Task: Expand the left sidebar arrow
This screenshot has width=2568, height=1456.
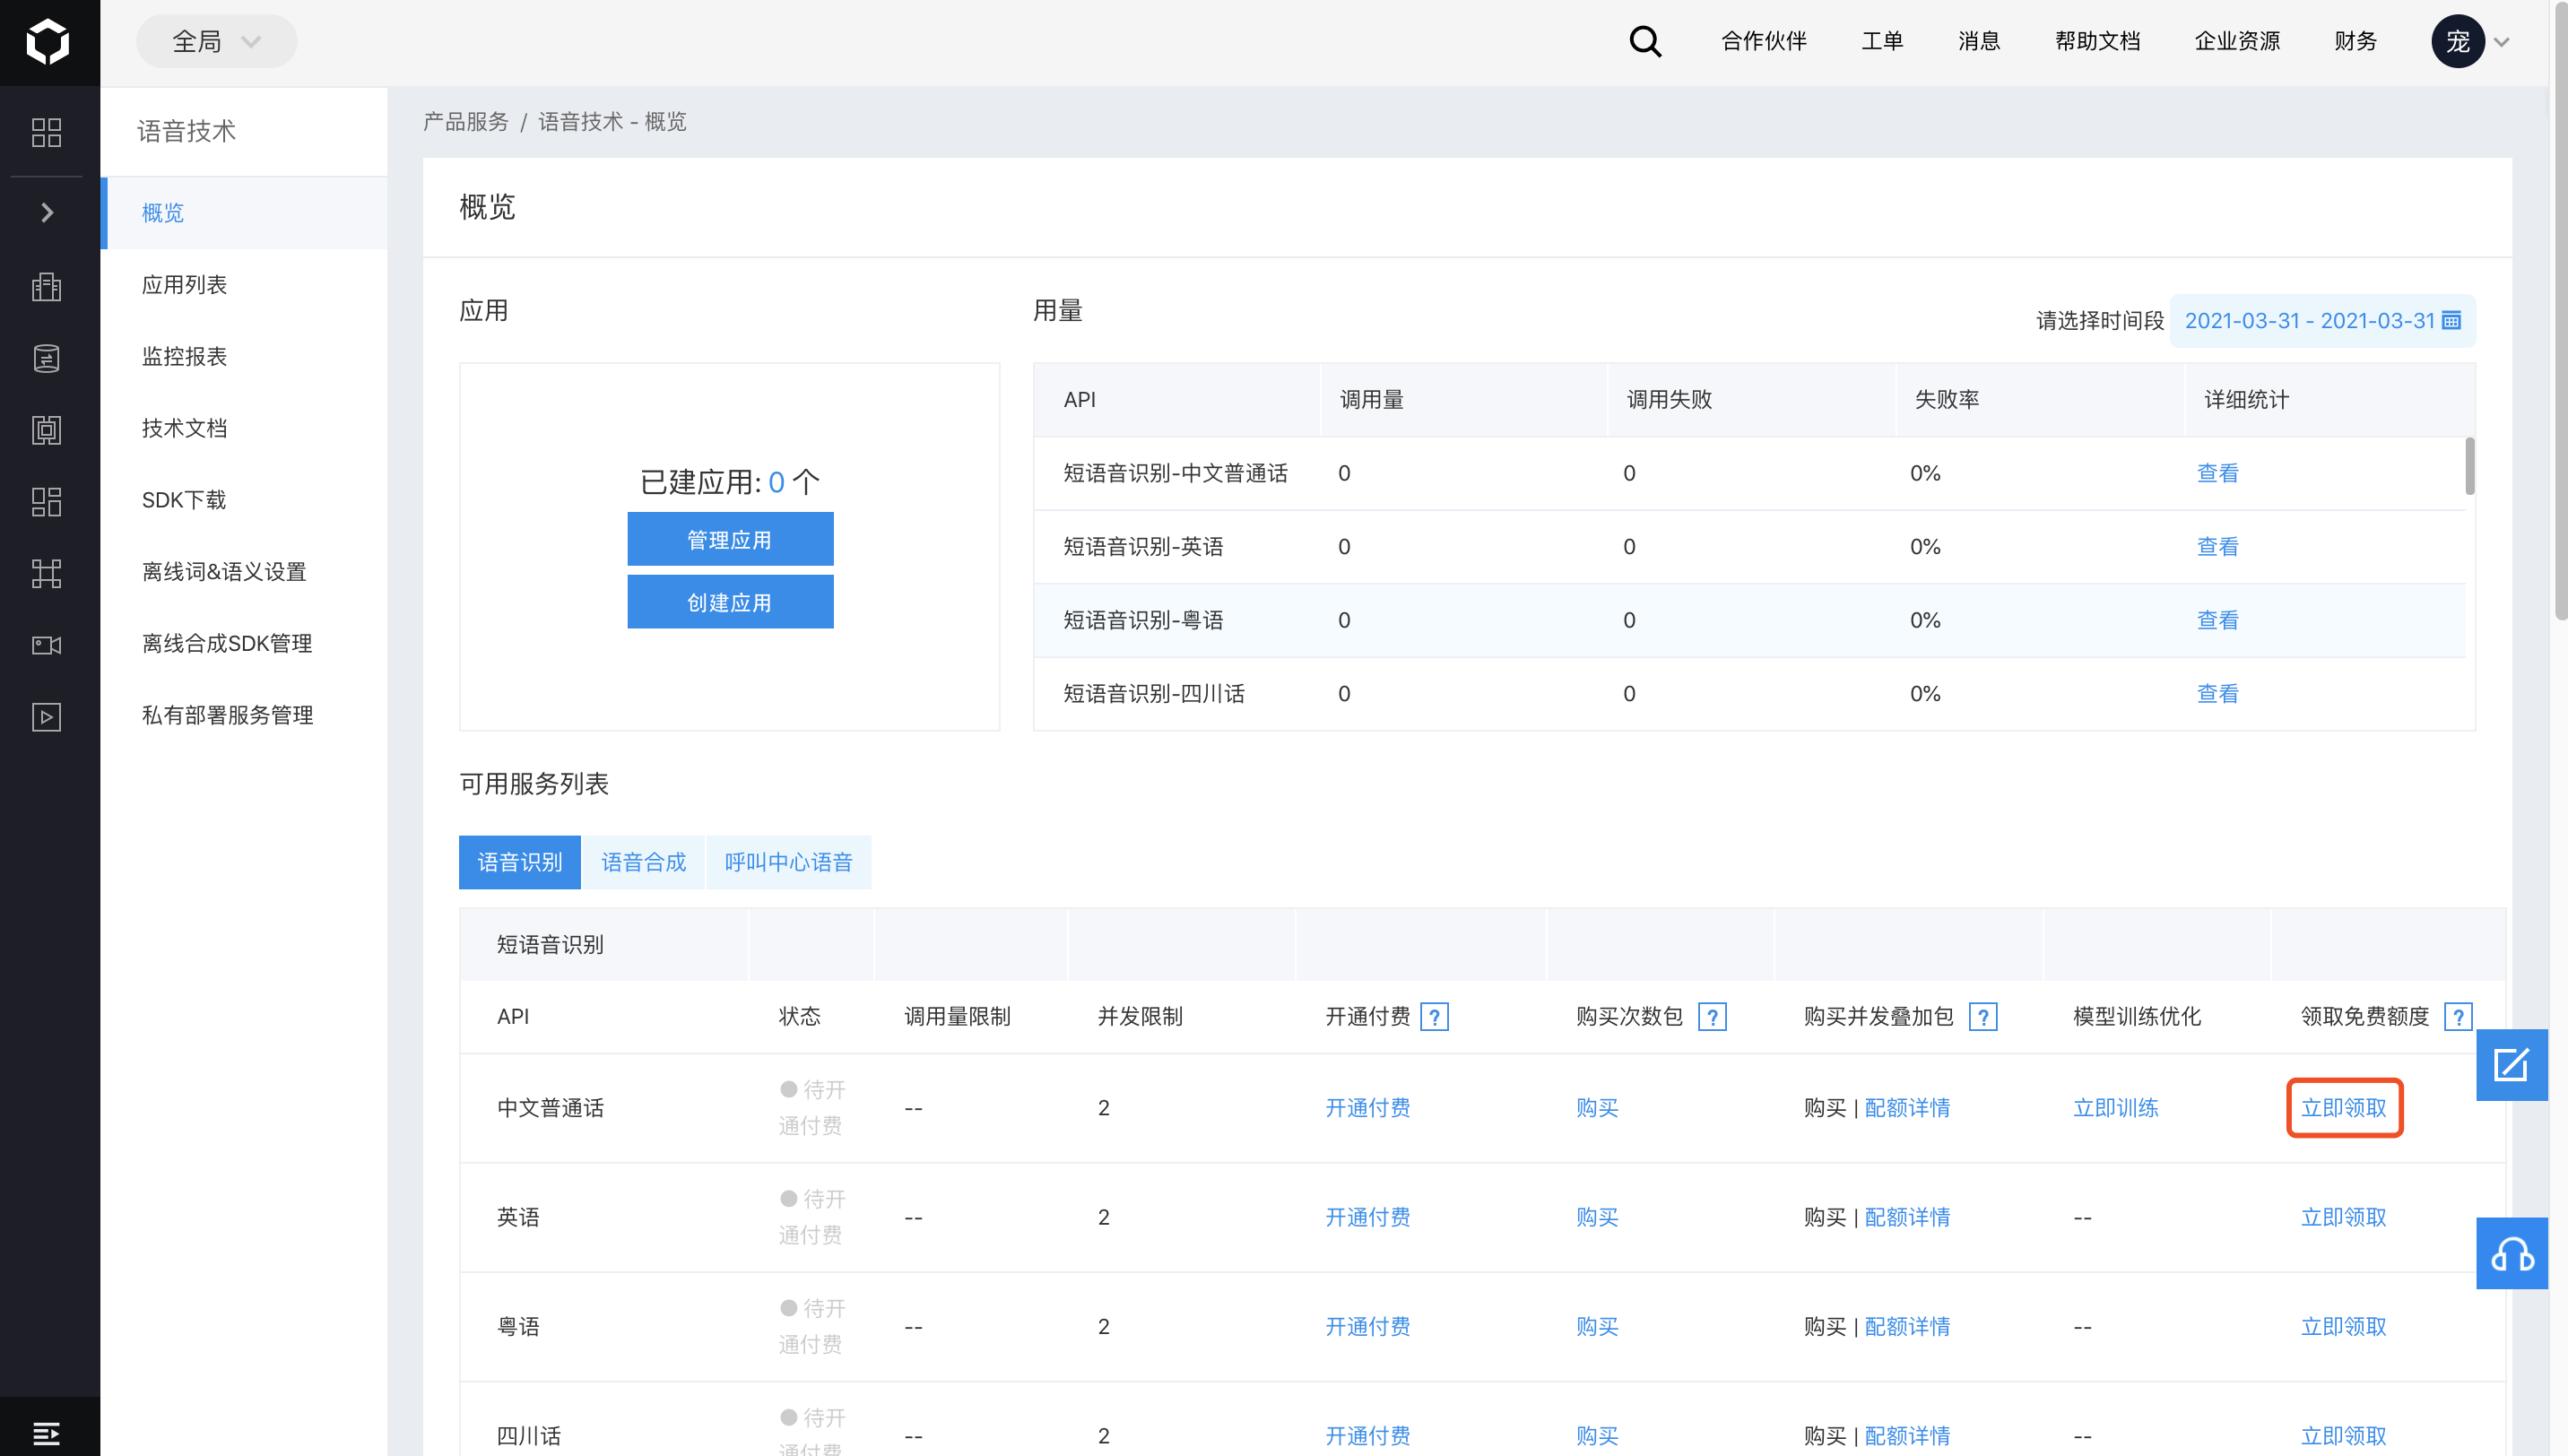Action: point(47,212)
